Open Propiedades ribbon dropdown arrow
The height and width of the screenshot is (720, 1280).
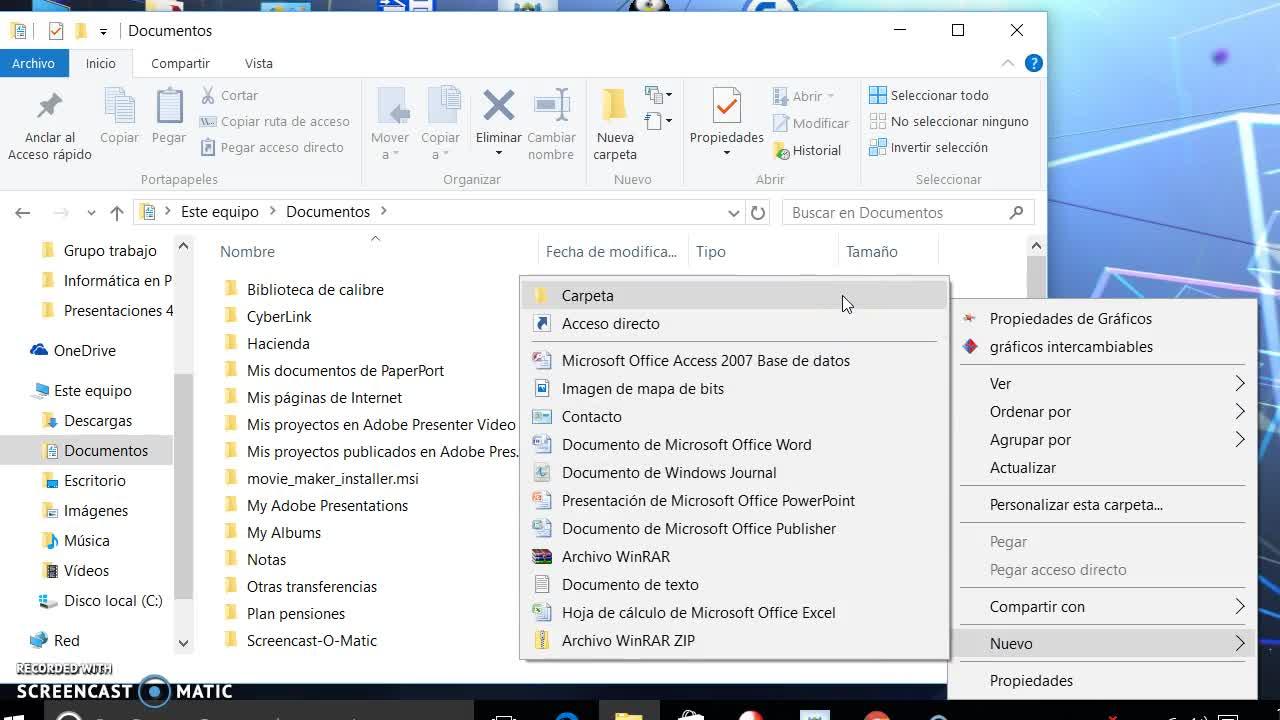727,153
